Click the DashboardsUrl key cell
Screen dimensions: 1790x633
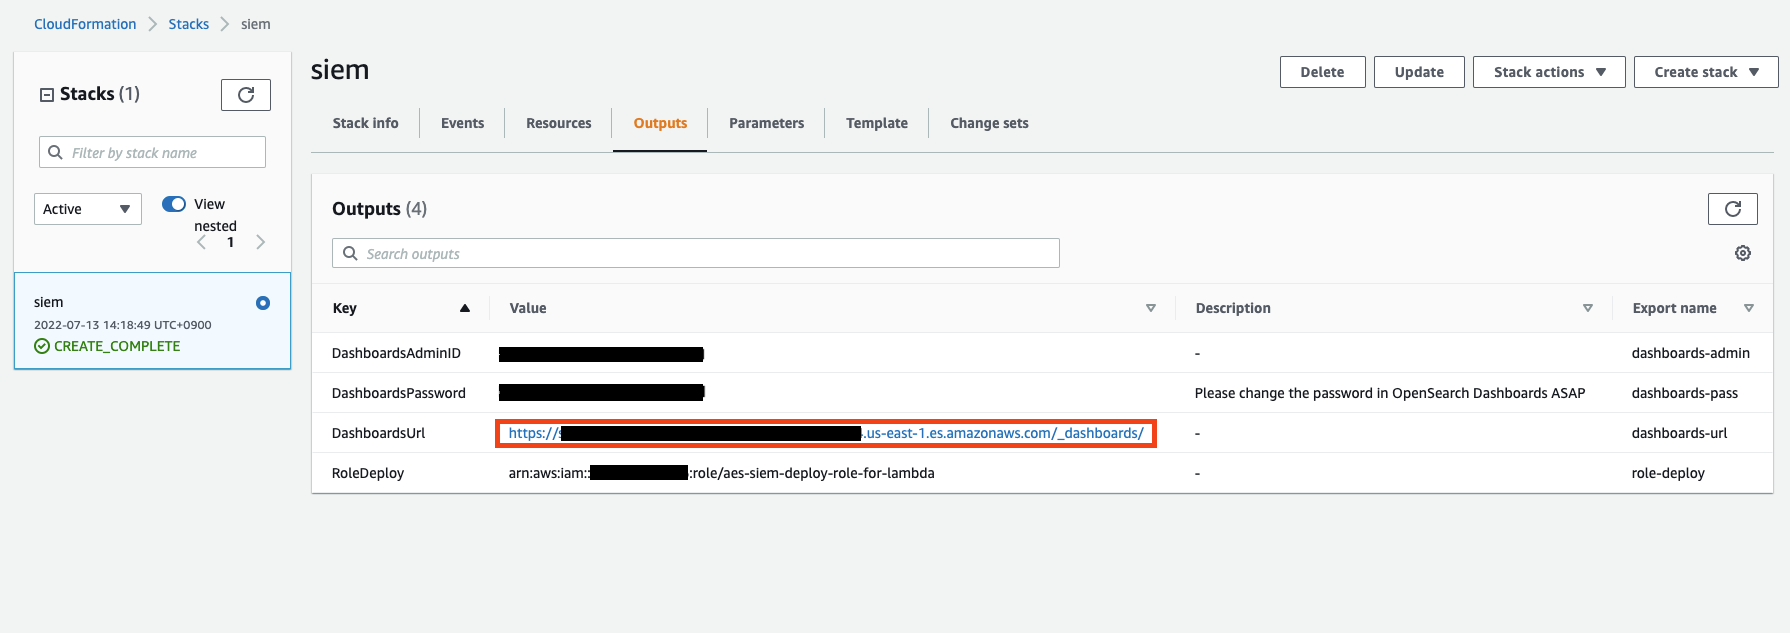378,433
